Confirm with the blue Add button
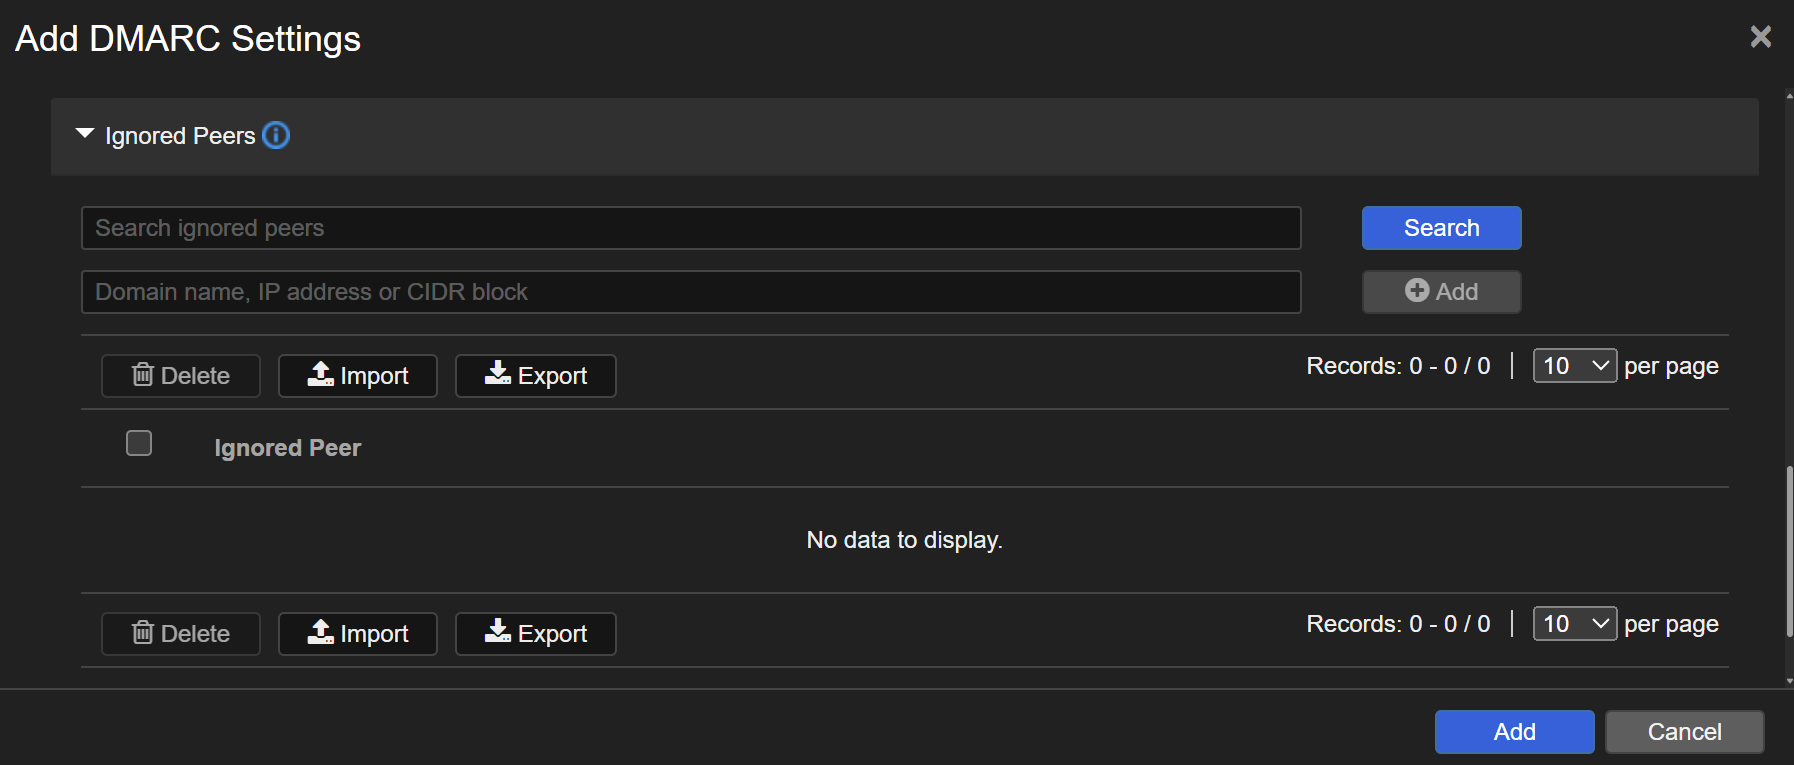This screenshot has height=765, width=1794. point(1514,732)
